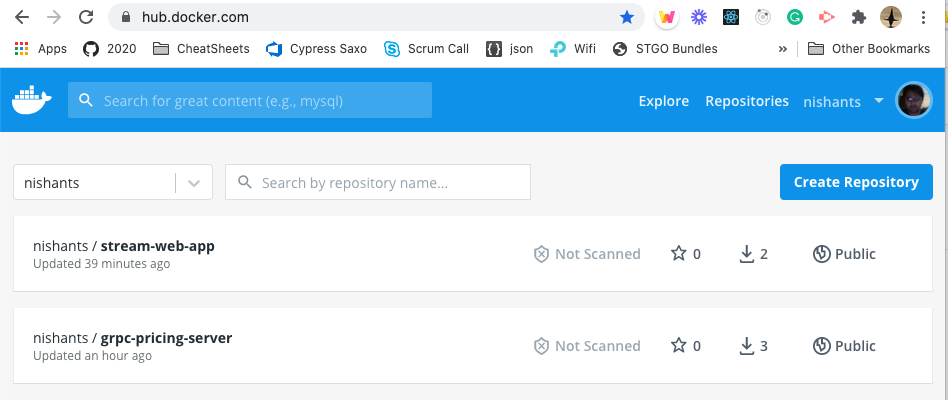Click the magnifier in Docker Hub search
This screenshot has width=948, height=400.
point(86,100)
